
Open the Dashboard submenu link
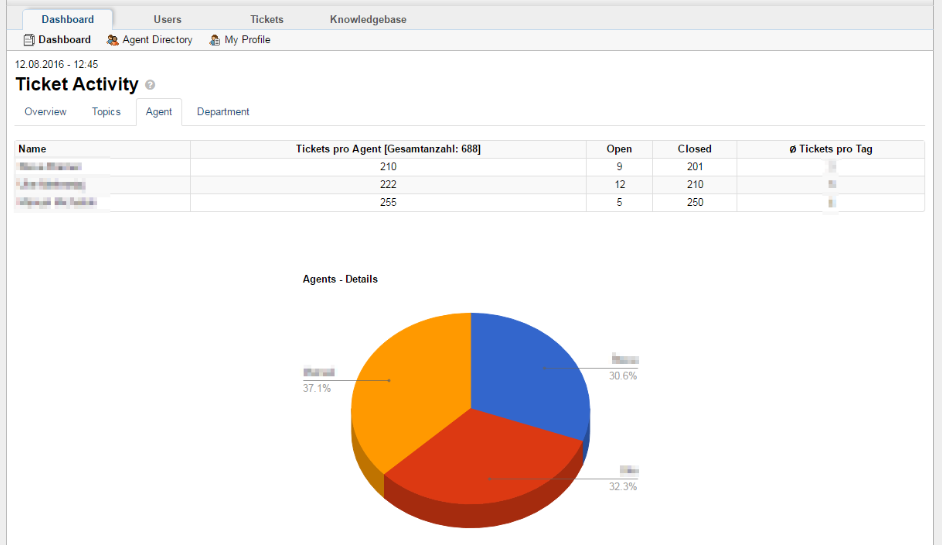pyautogui.click(x=64, y=40)
